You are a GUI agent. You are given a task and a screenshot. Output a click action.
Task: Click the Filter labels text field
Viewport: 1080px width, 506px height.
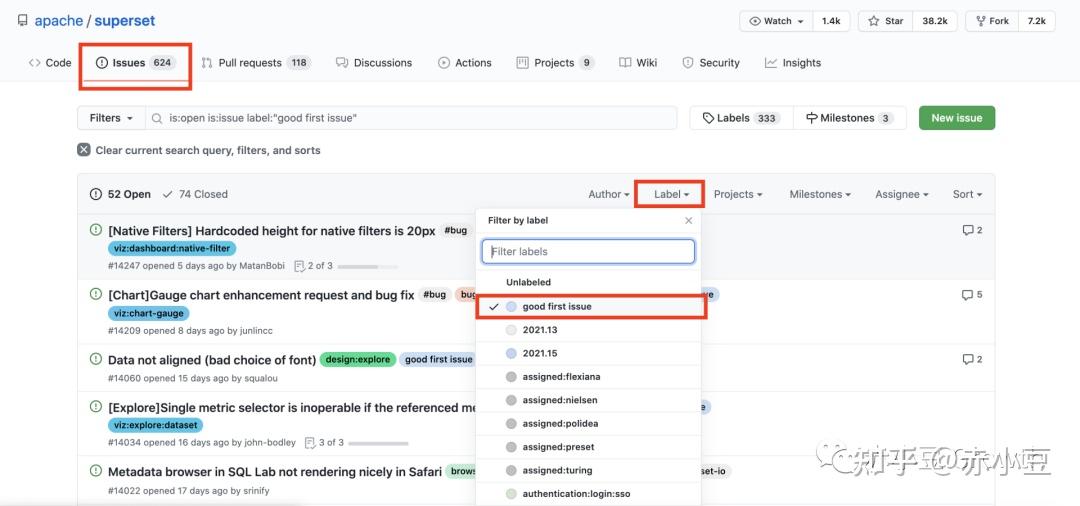588,251
